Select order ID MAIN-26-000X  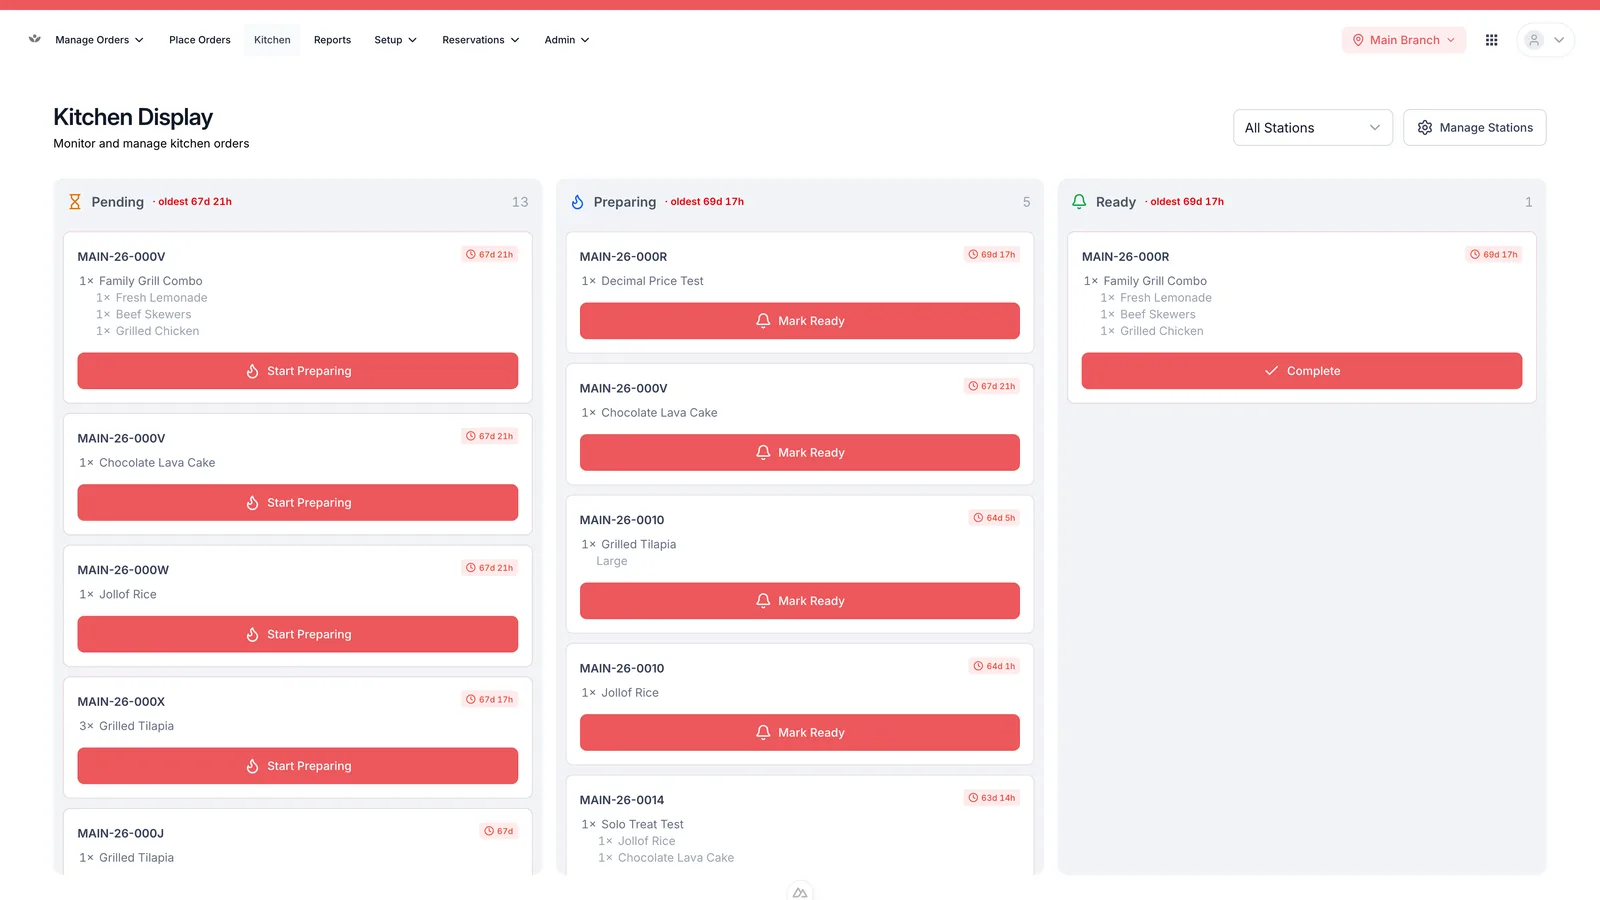coord(121,702)
